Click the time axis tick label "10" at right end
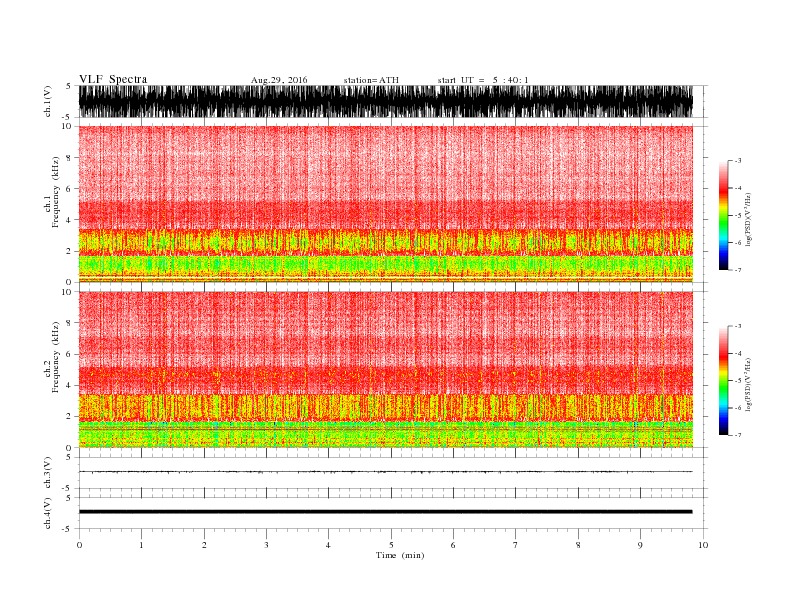792x612 pixels. click(x=703, y=545)
